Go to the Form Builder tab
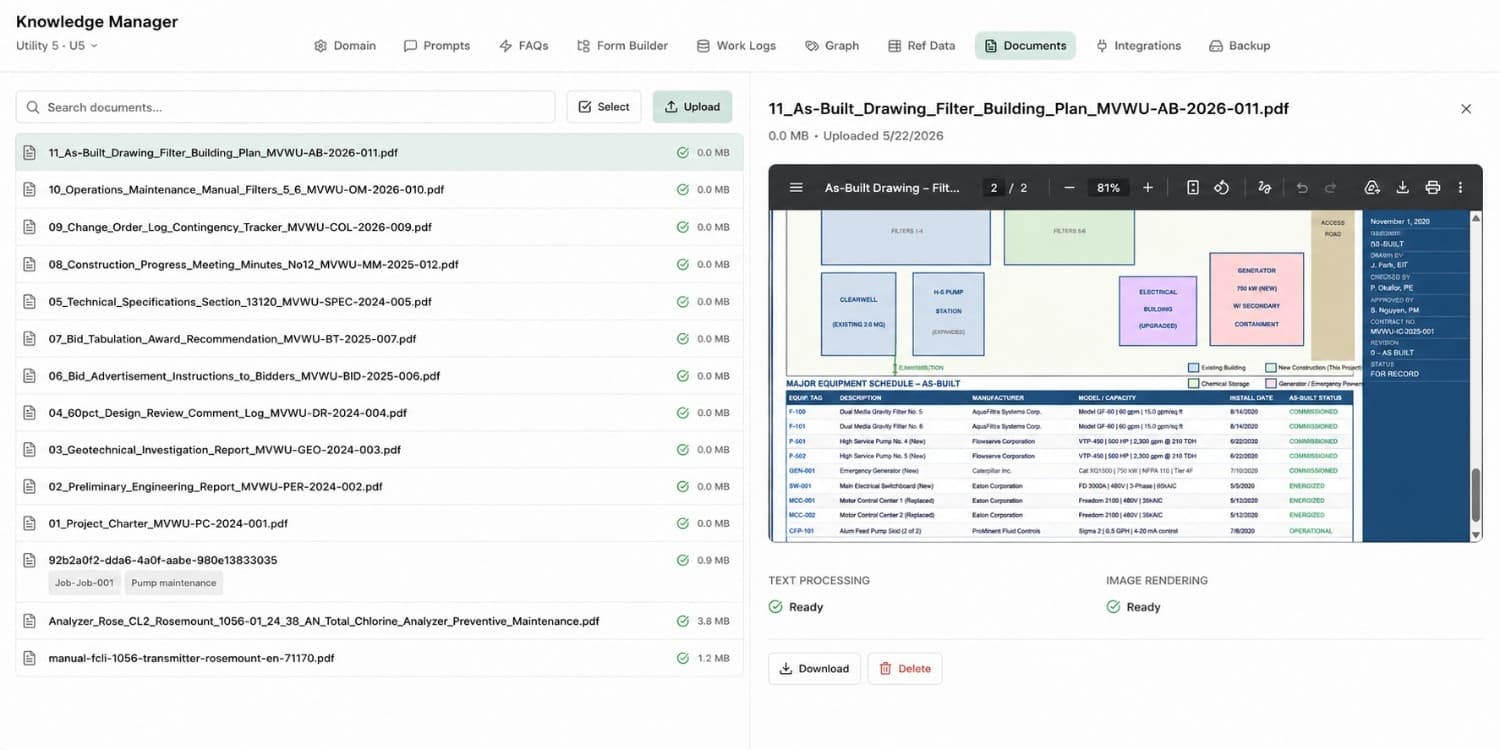This screenshot has width=1500, height=750. tap(622, 45)
